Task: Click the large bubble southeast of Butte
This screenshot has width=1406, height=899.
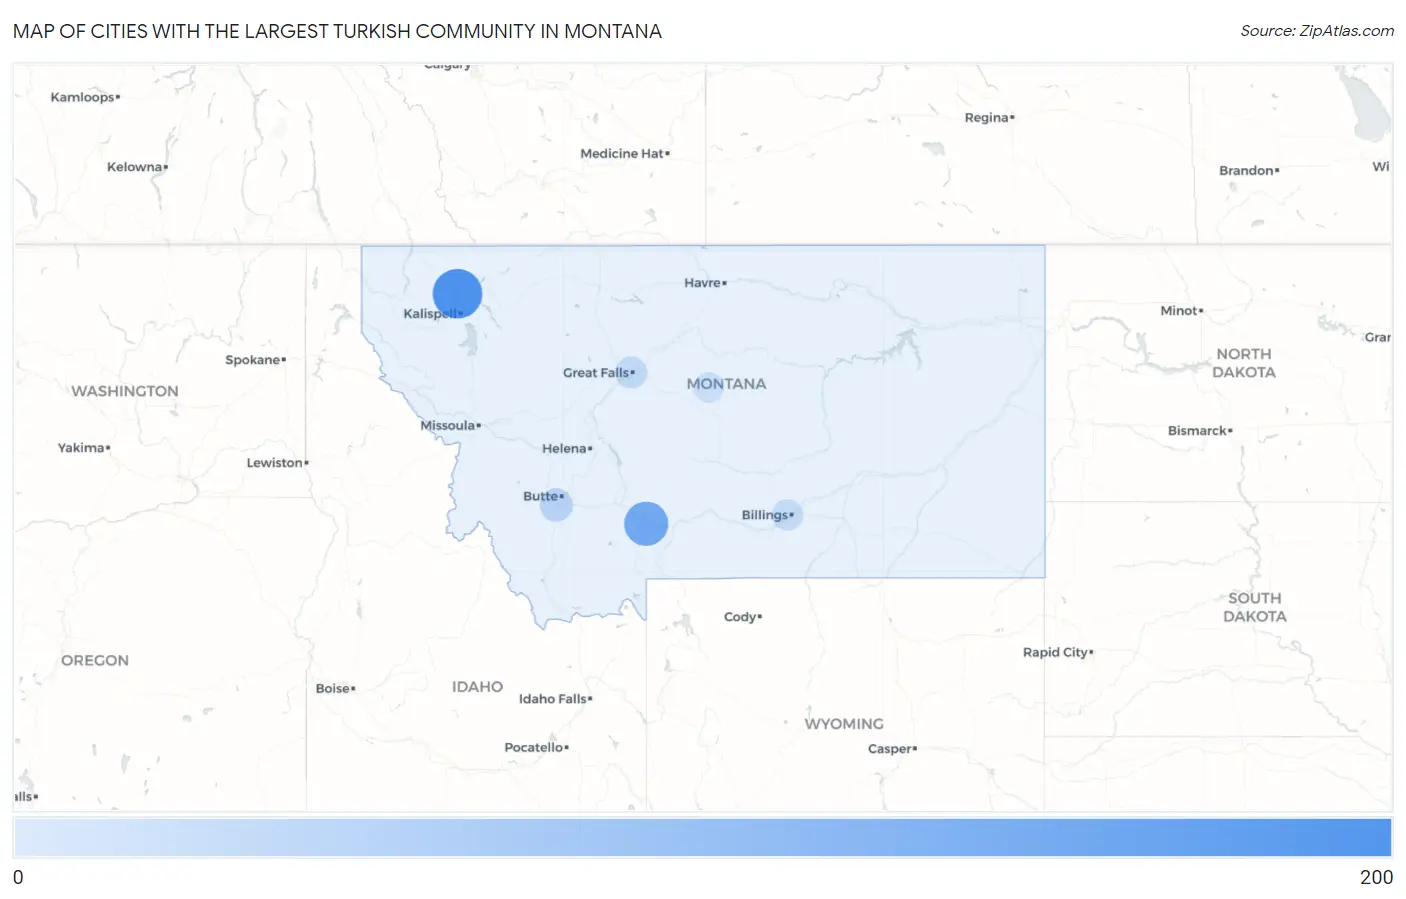Action: tap(646, 524)
